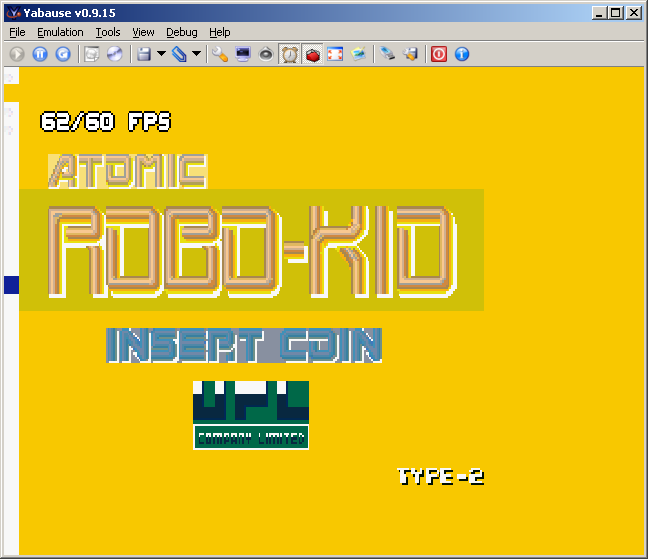The image size is (648, 559).
Task: Click the Yabause logo in title bar
Action: 14,13
